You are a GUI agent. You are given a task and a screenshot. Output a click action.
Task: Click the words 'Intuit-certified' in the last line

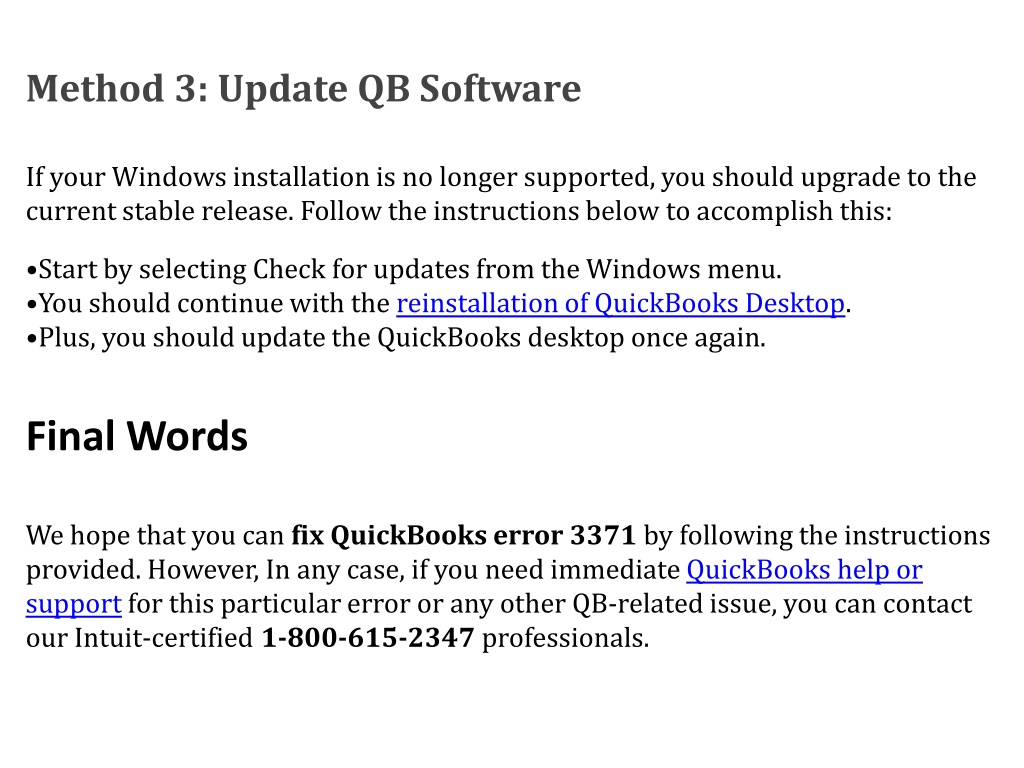pos(163,638)
